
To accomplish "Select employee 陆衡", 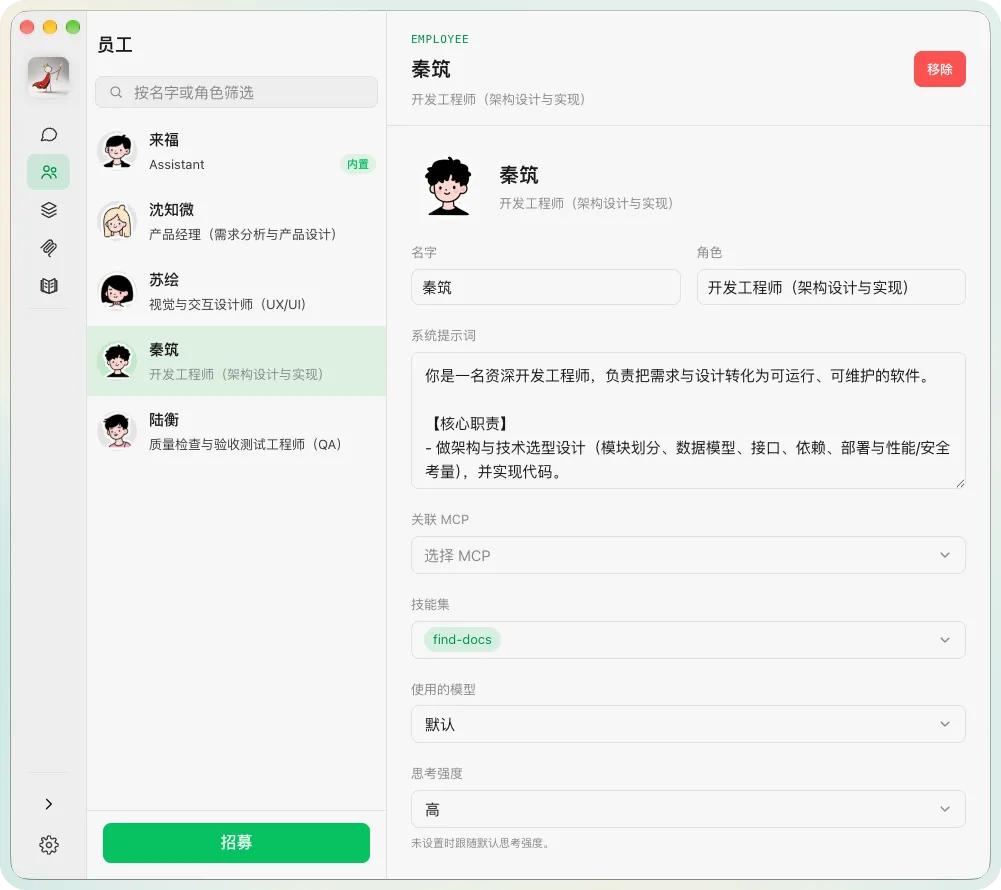I will pyautogui.click(x=236, y=431).
